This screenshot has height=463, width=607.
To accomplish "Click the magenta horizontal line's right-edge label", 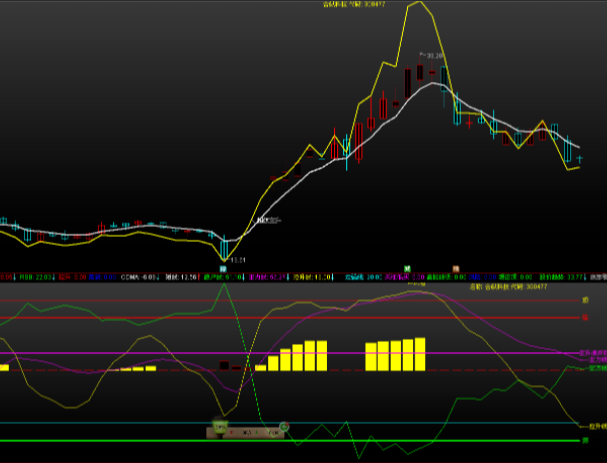I will click(x=593, y=353).
